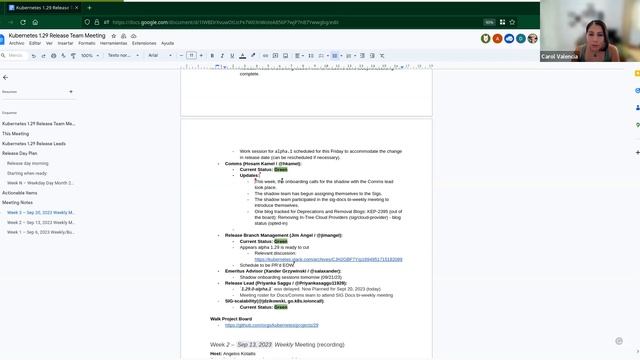Click the increase indent icon

click(x=372, y=56)
